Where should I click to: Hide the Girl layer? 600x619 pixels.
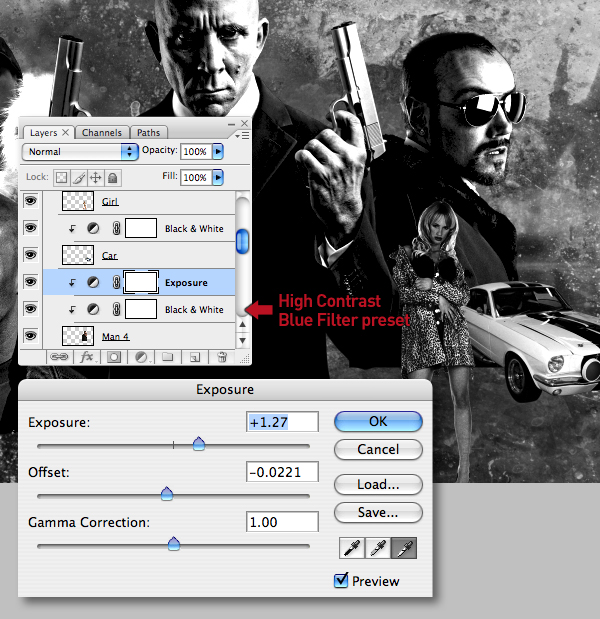click(30, 201)
